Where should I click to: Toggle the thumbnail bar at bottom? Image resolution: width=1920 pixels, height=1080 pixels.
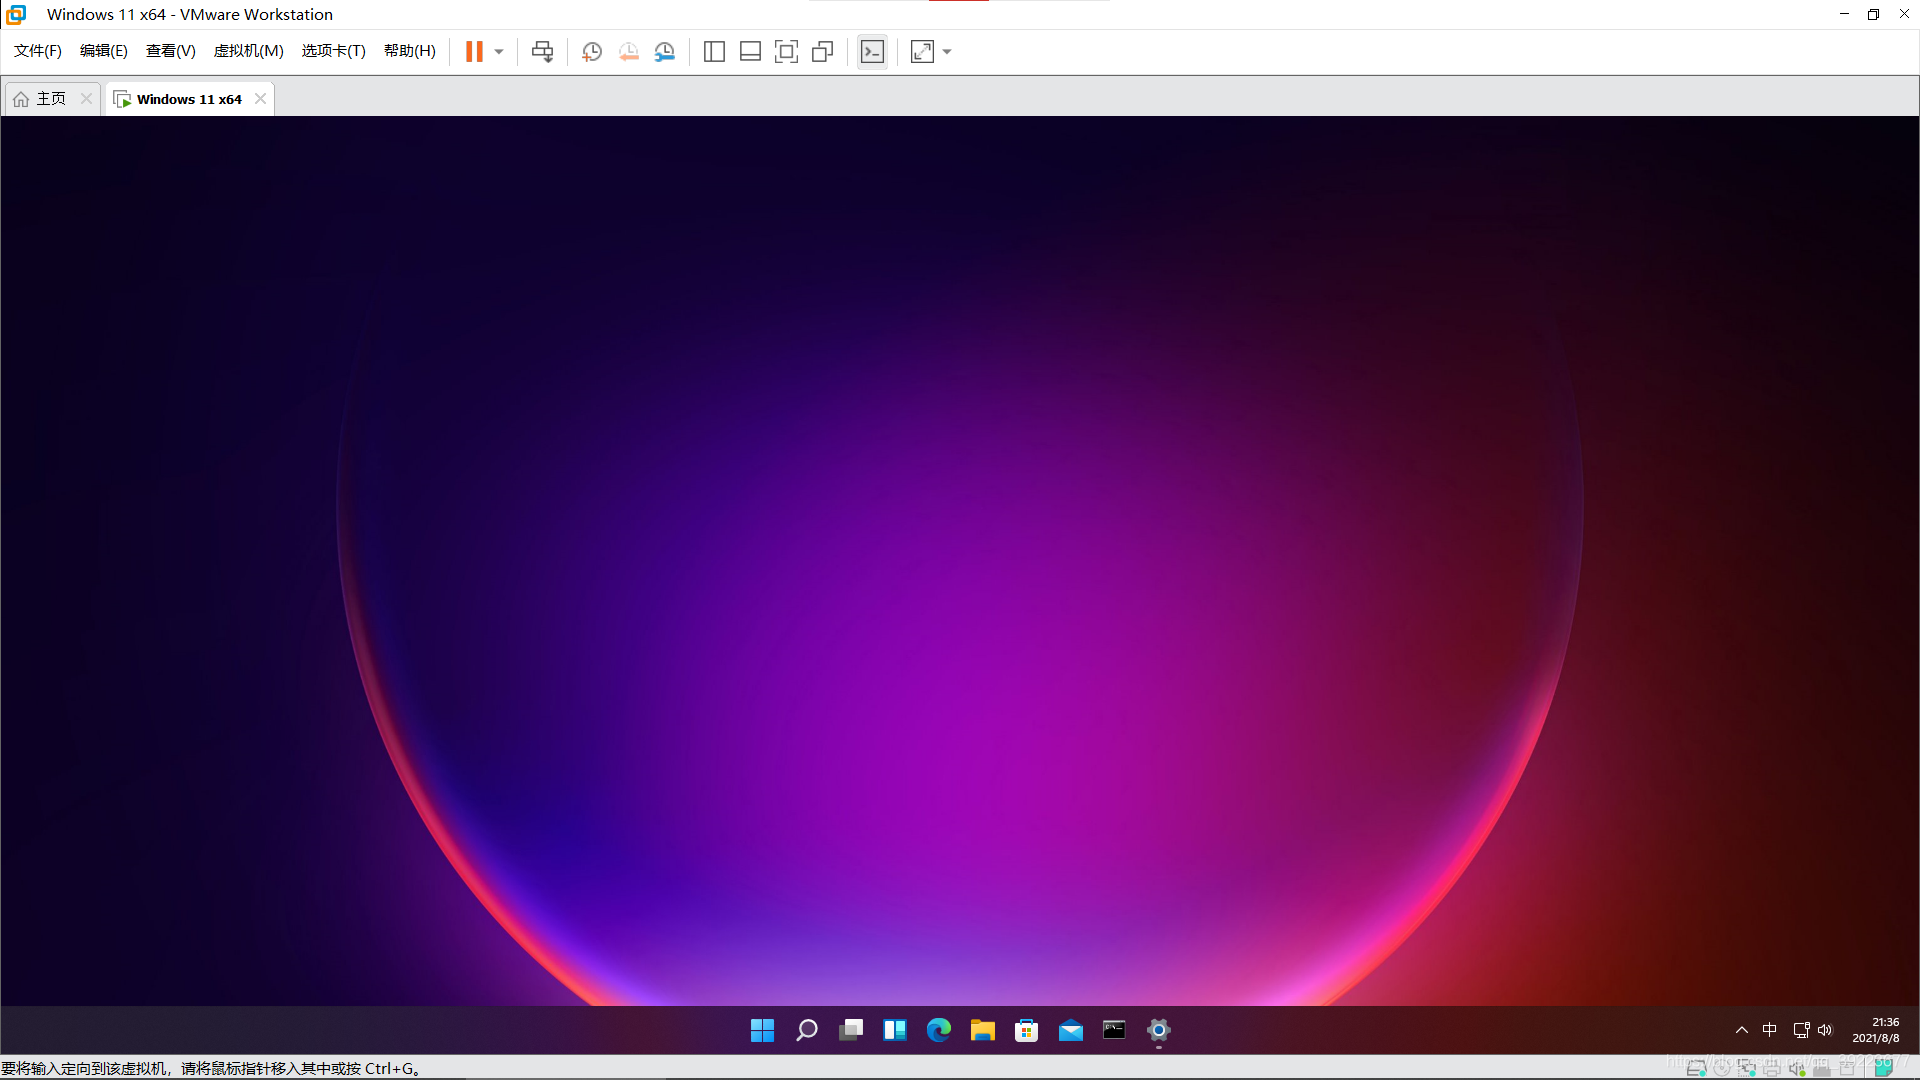pyautogui.click(x=750, y=51)
